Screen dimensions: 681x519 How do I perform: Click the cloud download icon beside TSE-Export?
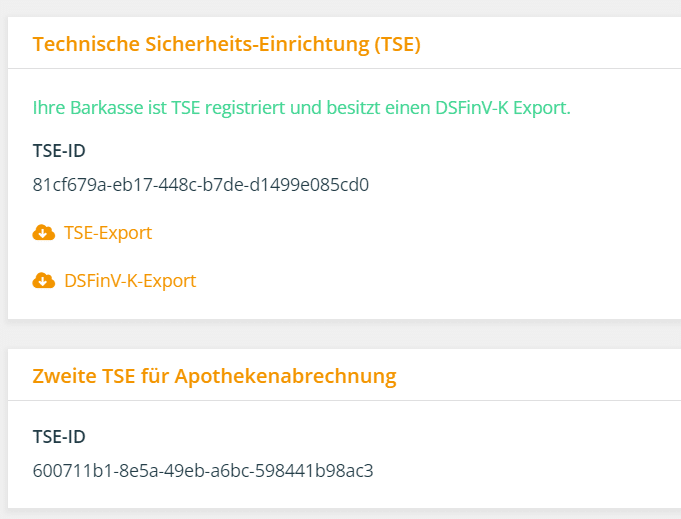[44, 233]
